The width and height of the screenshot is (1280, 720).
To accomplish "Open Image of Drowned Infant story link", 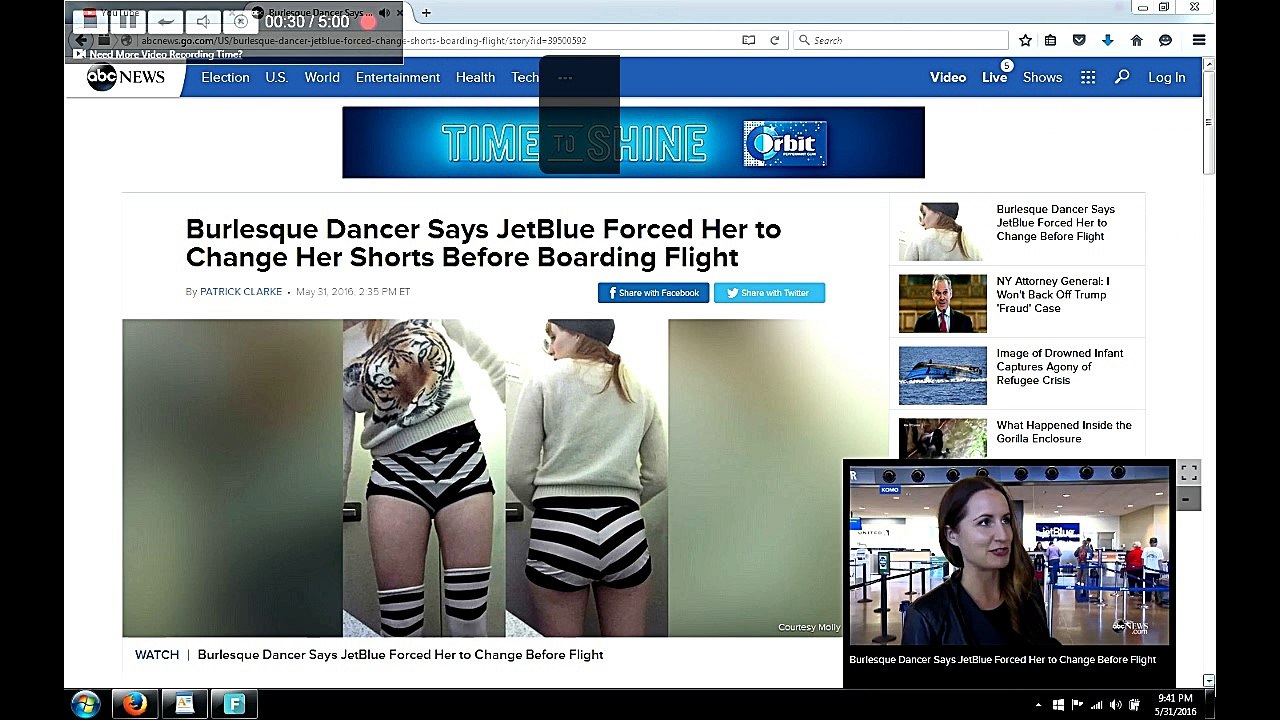I will pos(1059,367).
